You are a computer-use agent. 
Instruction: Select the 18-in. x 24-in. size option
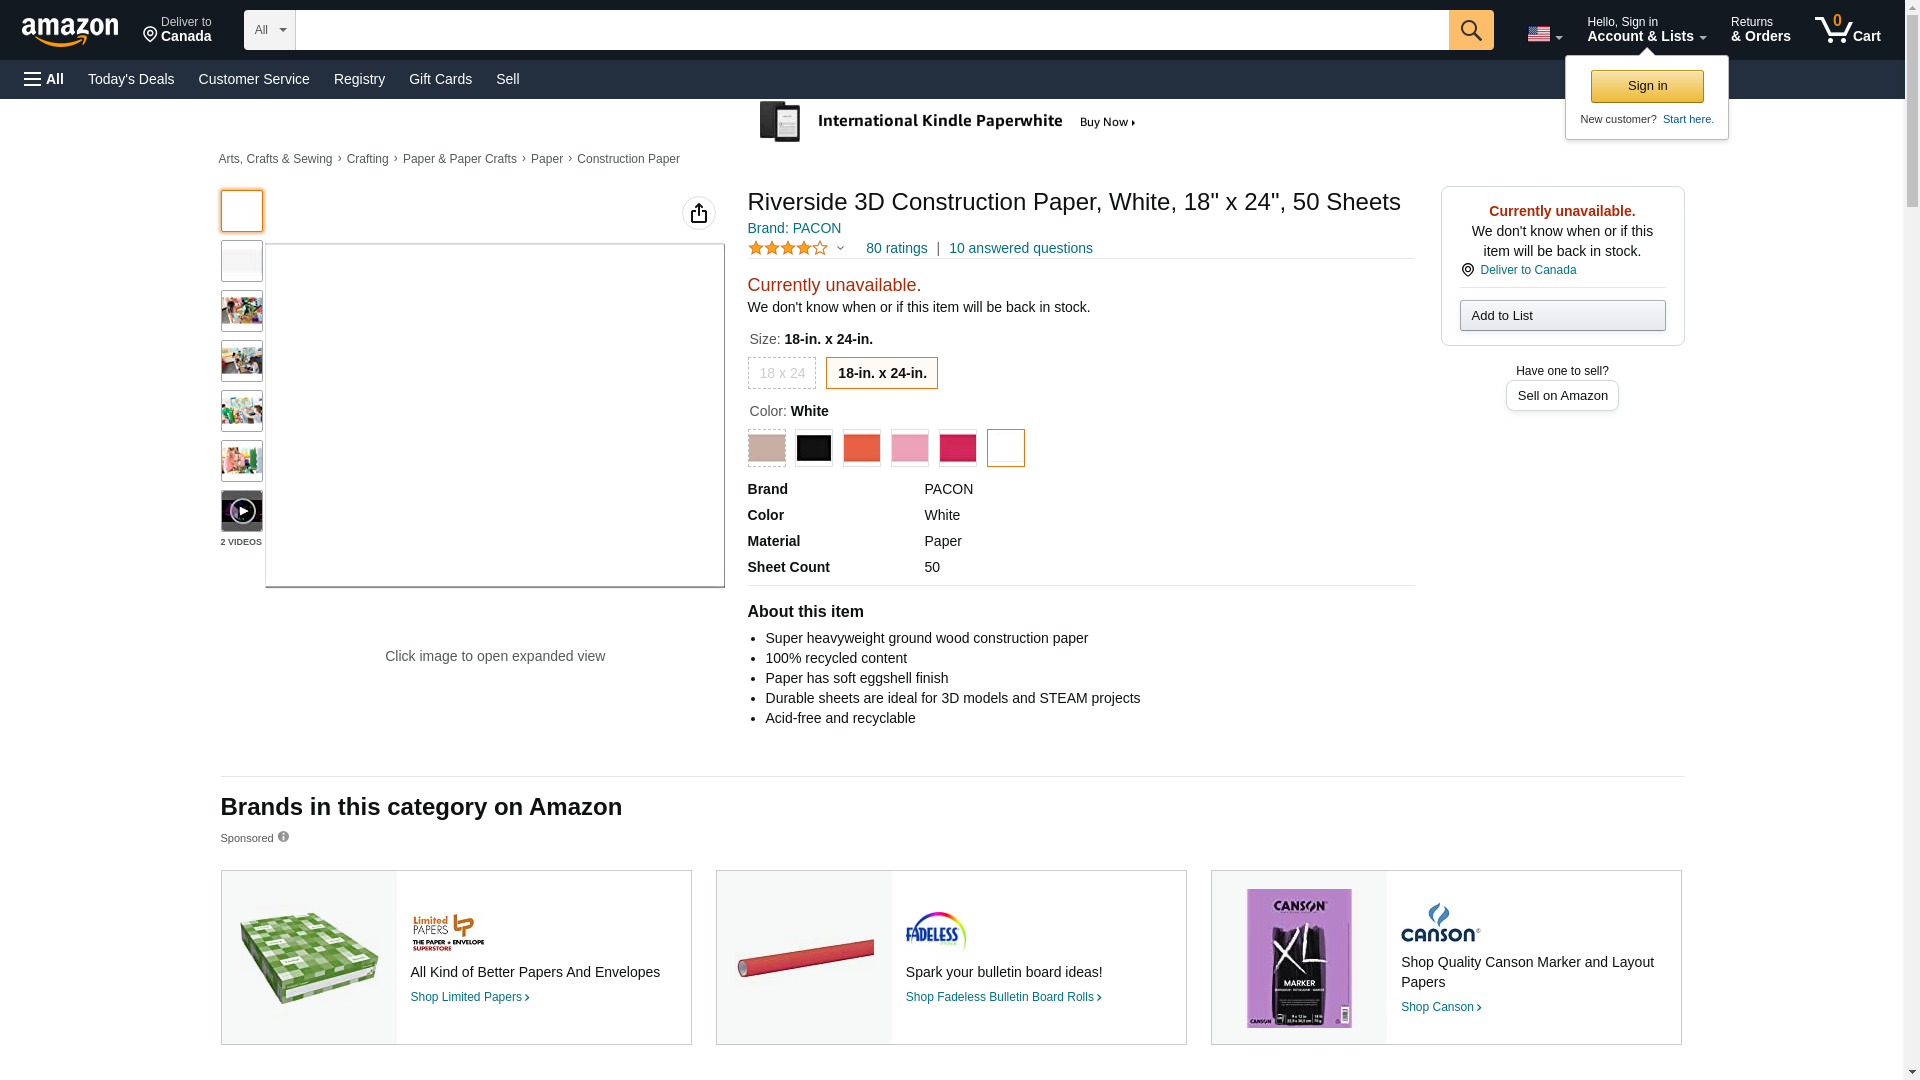click(881, 373)
